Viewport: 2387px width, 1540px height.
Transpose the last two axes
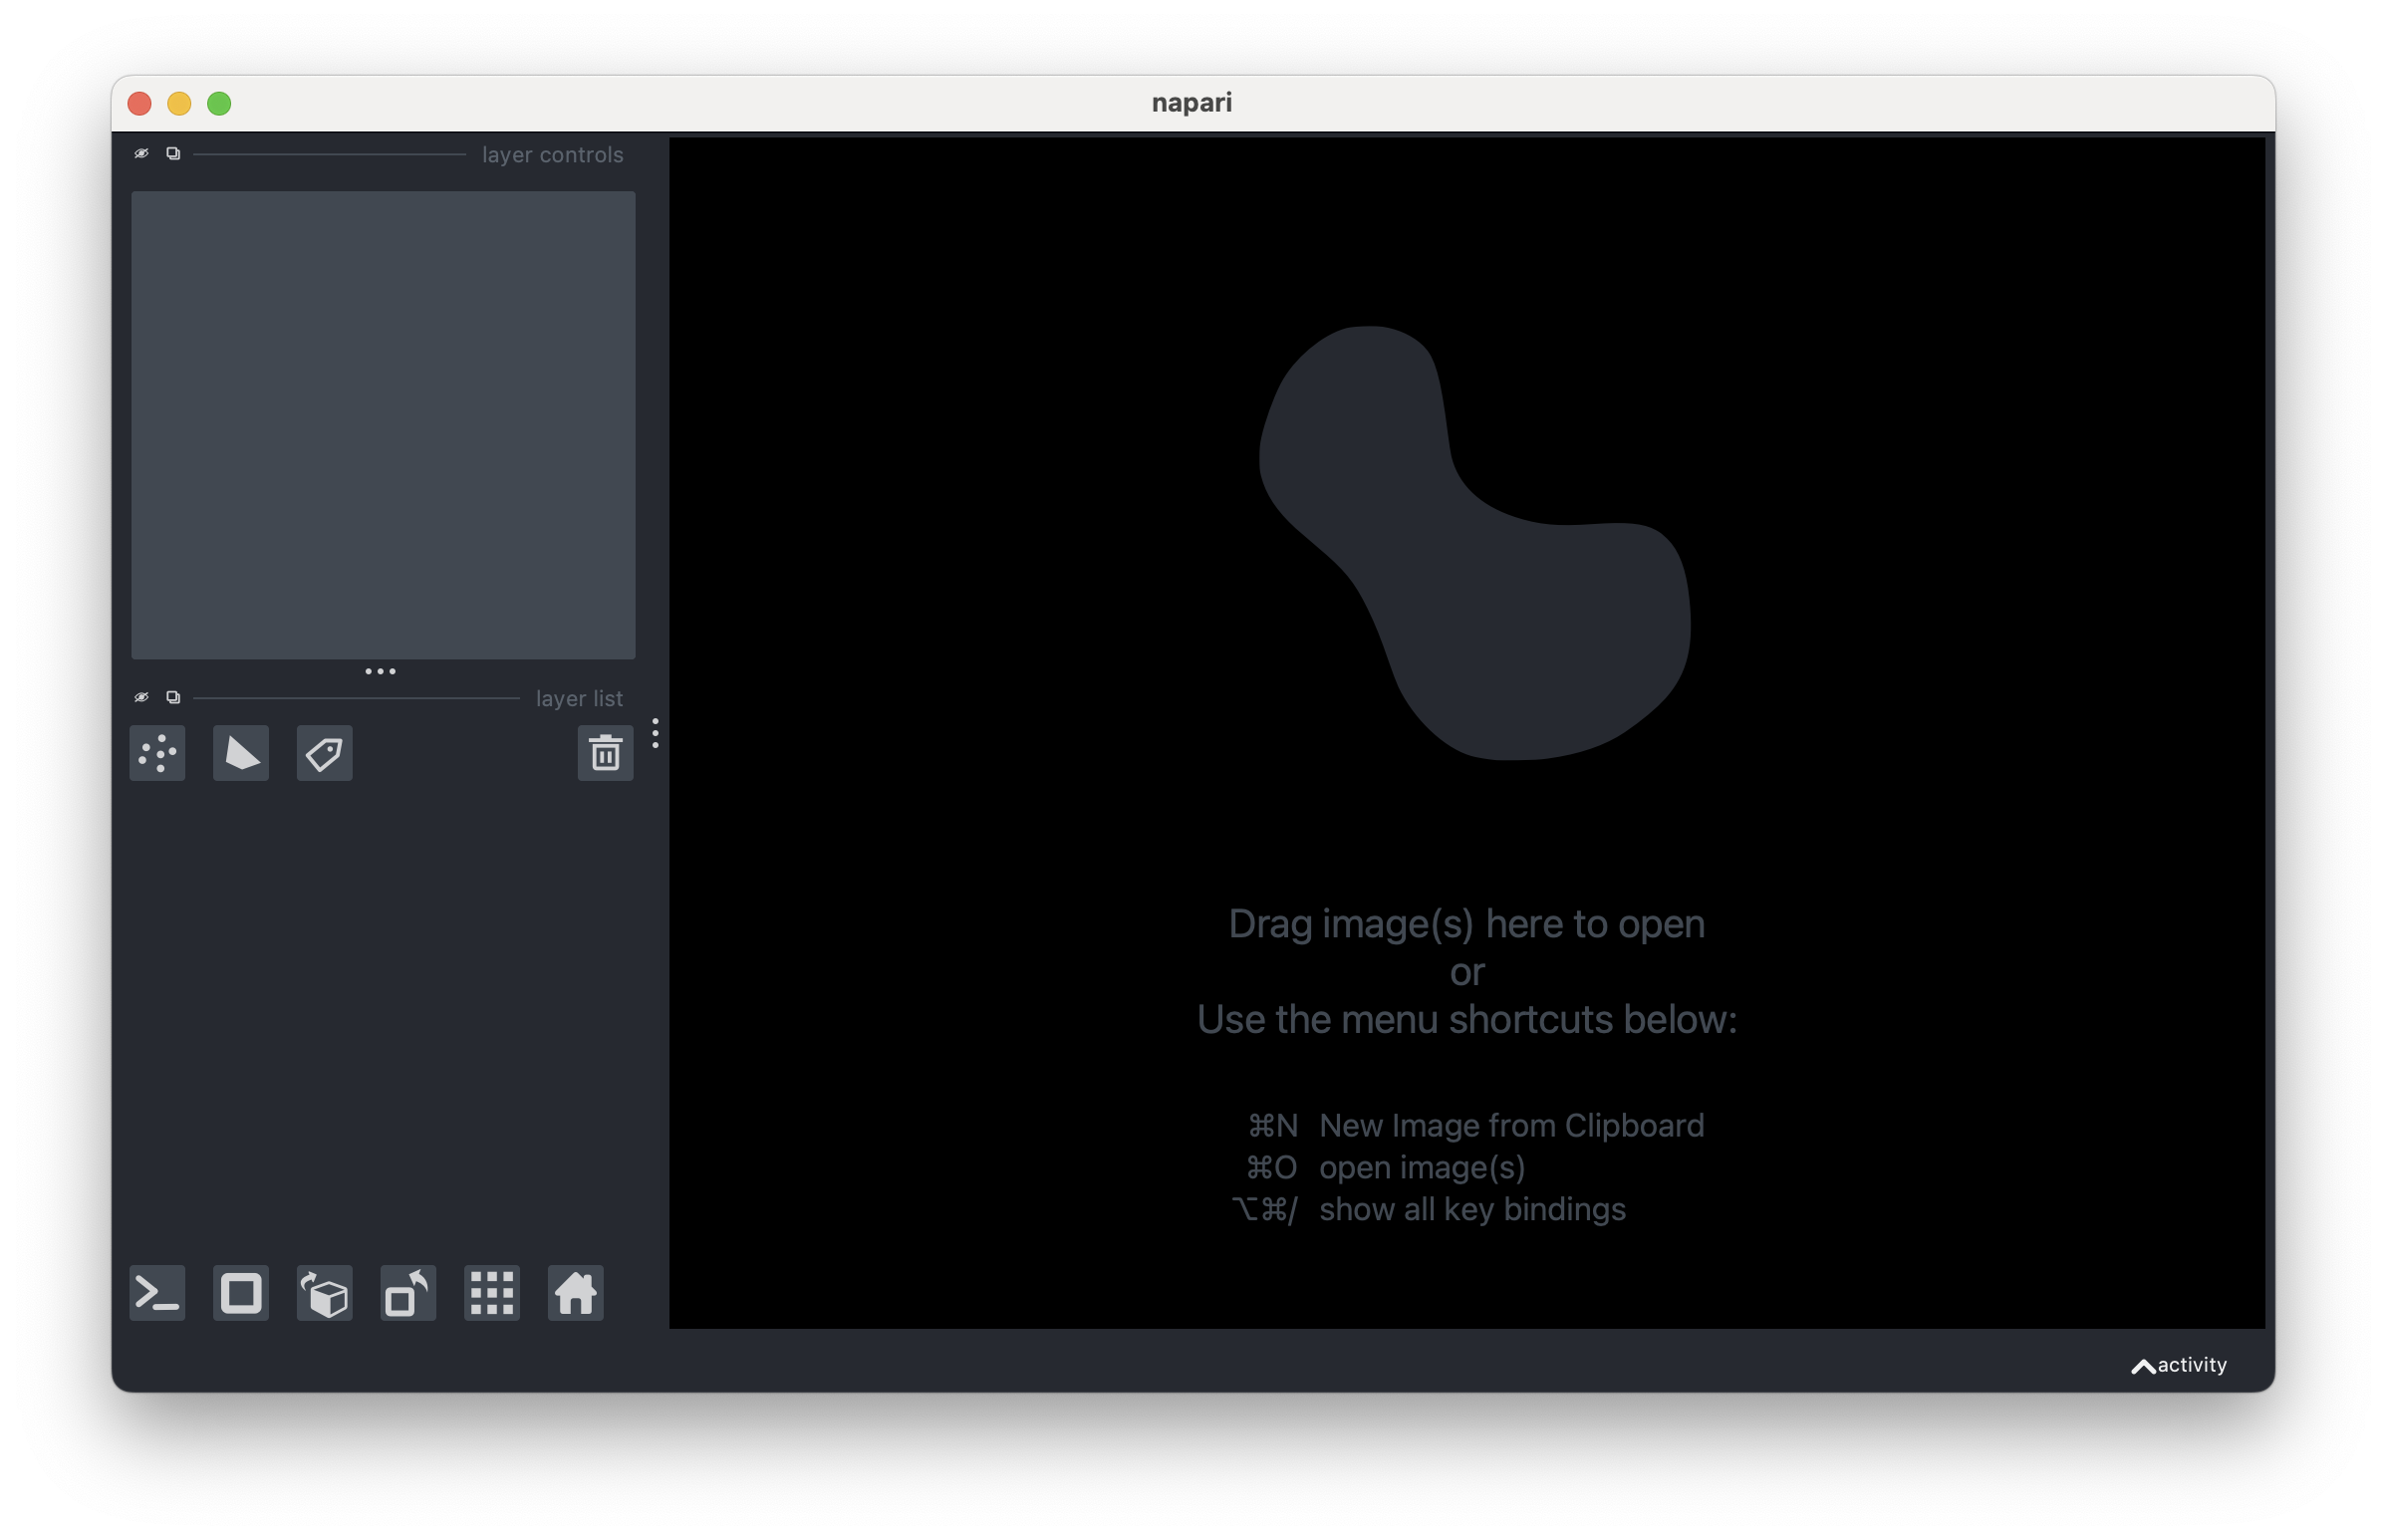coord(408,1293)
